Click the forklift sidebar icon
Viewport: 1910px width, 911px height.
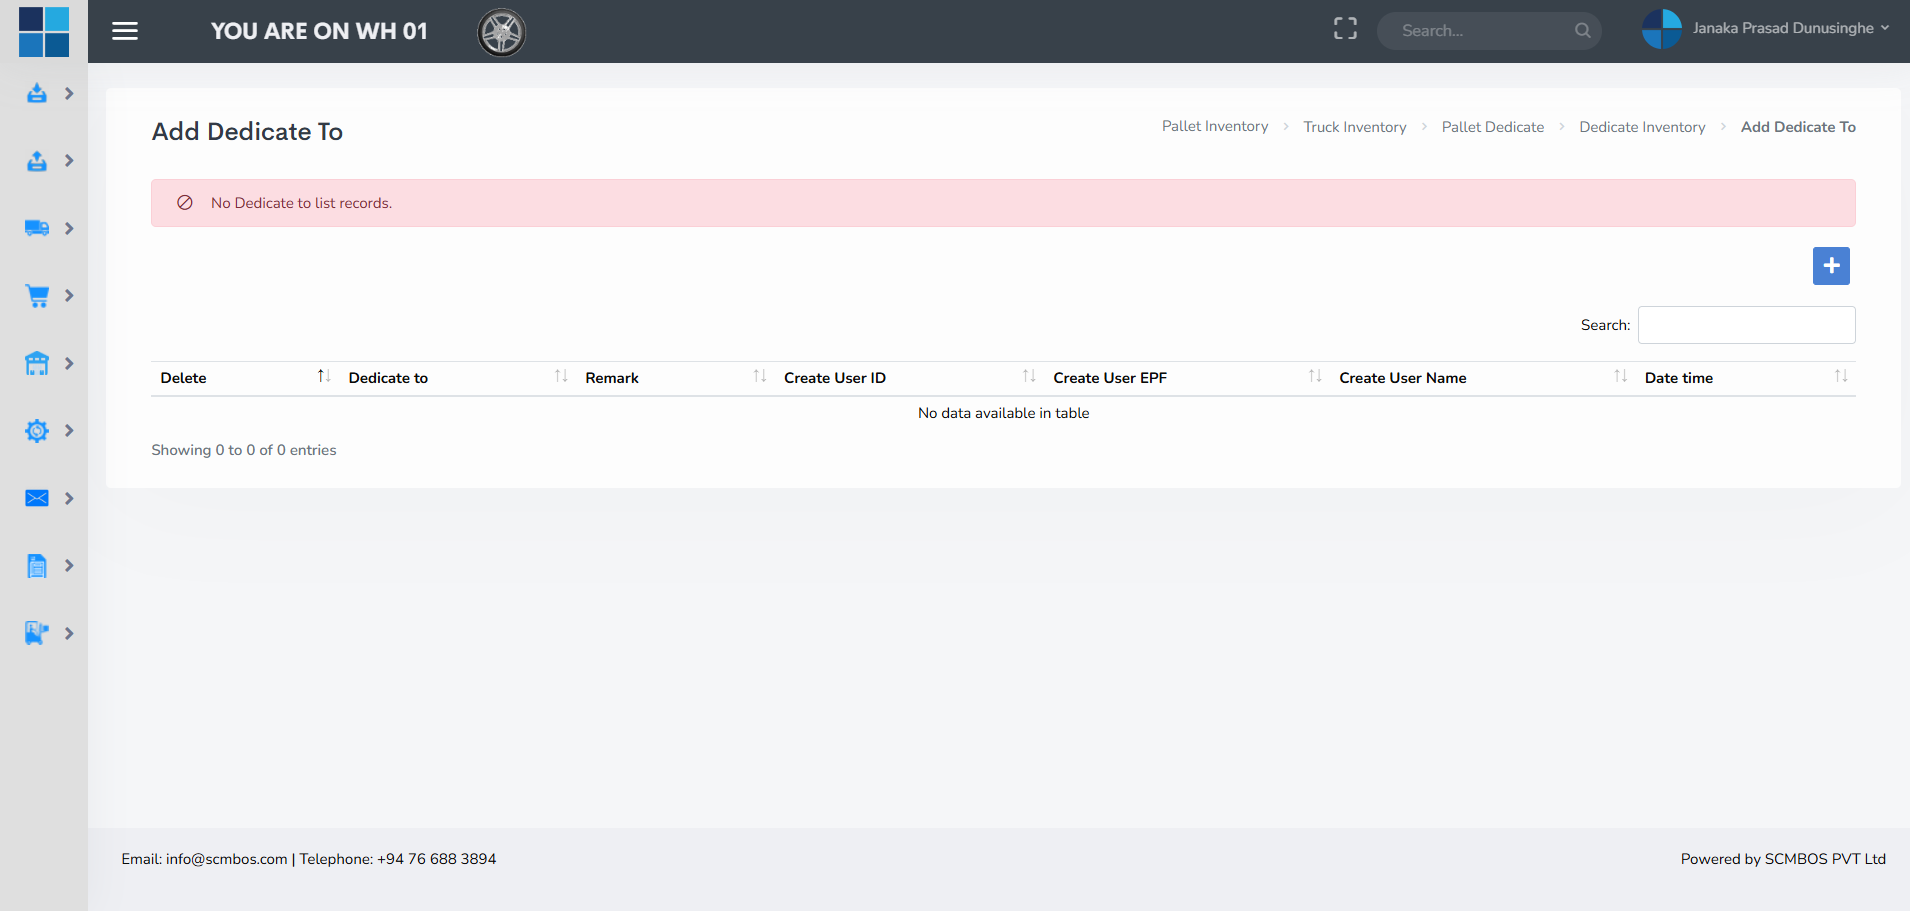[37, 633]
